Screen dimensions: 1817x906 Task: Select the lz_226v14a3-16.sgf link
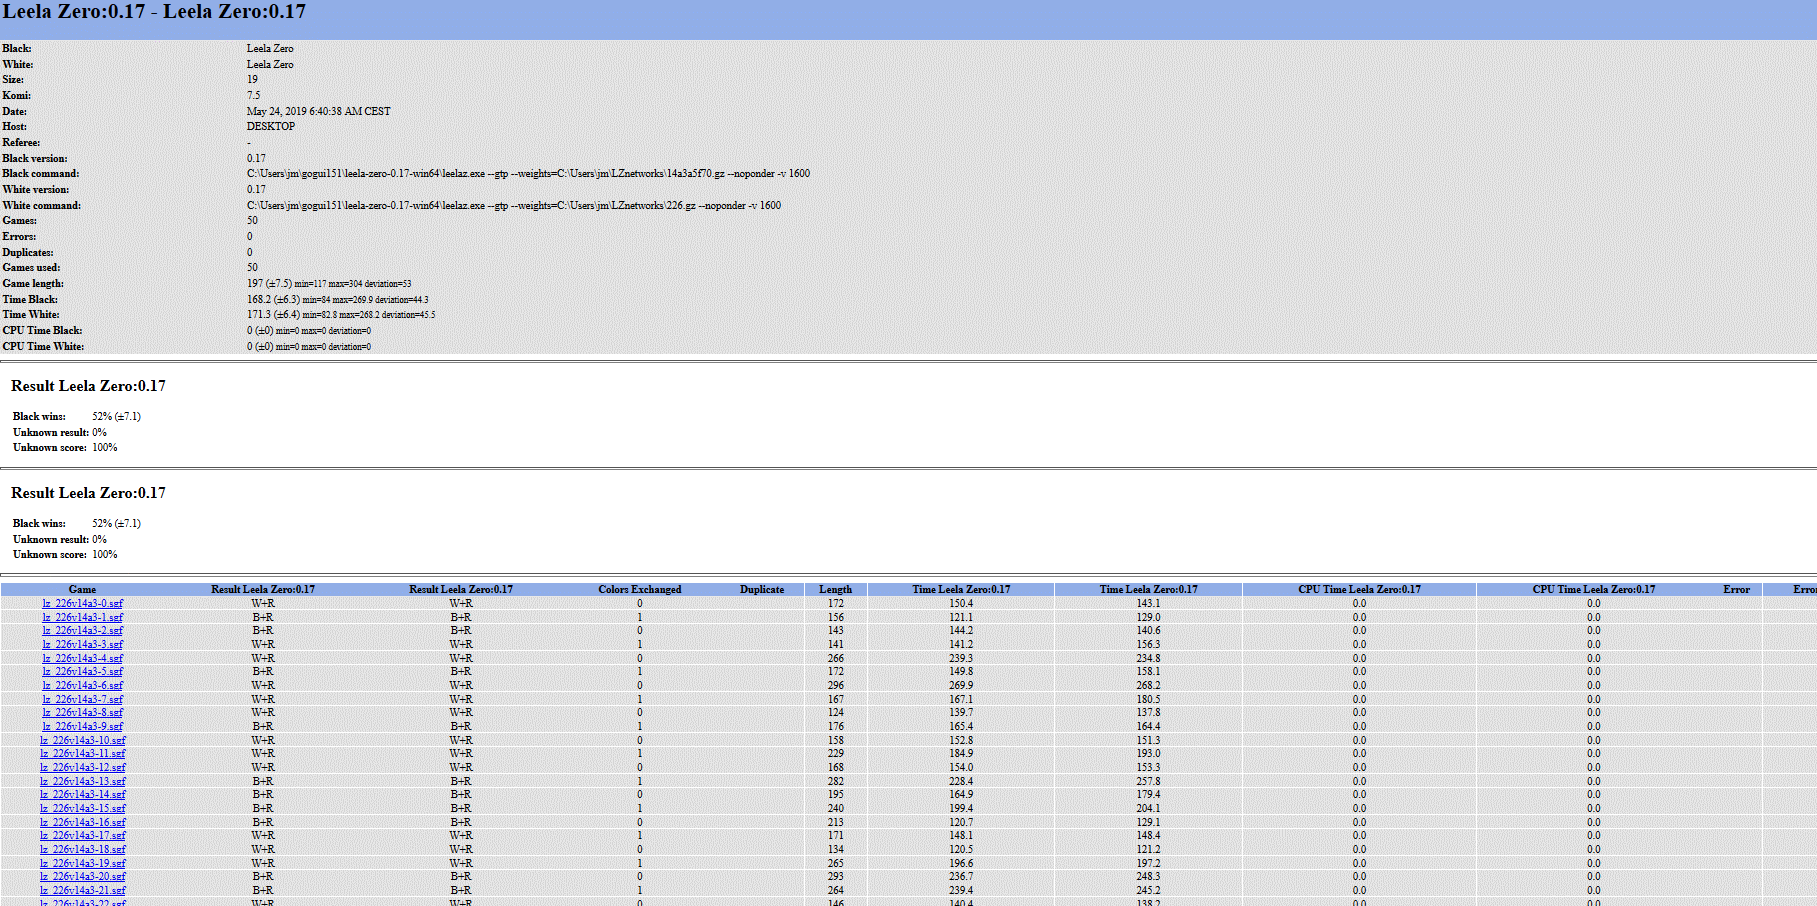[82, 823]
